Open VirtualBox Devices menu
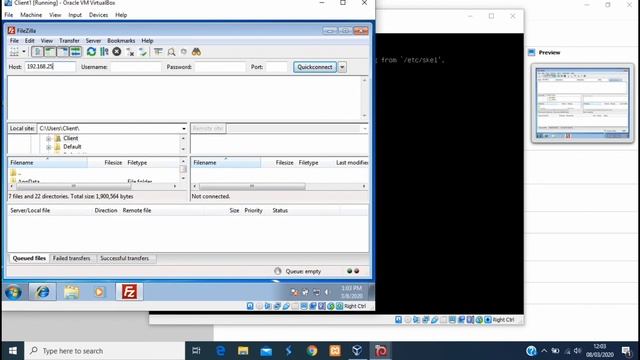The image size is (640, 360). coord(98,15)
